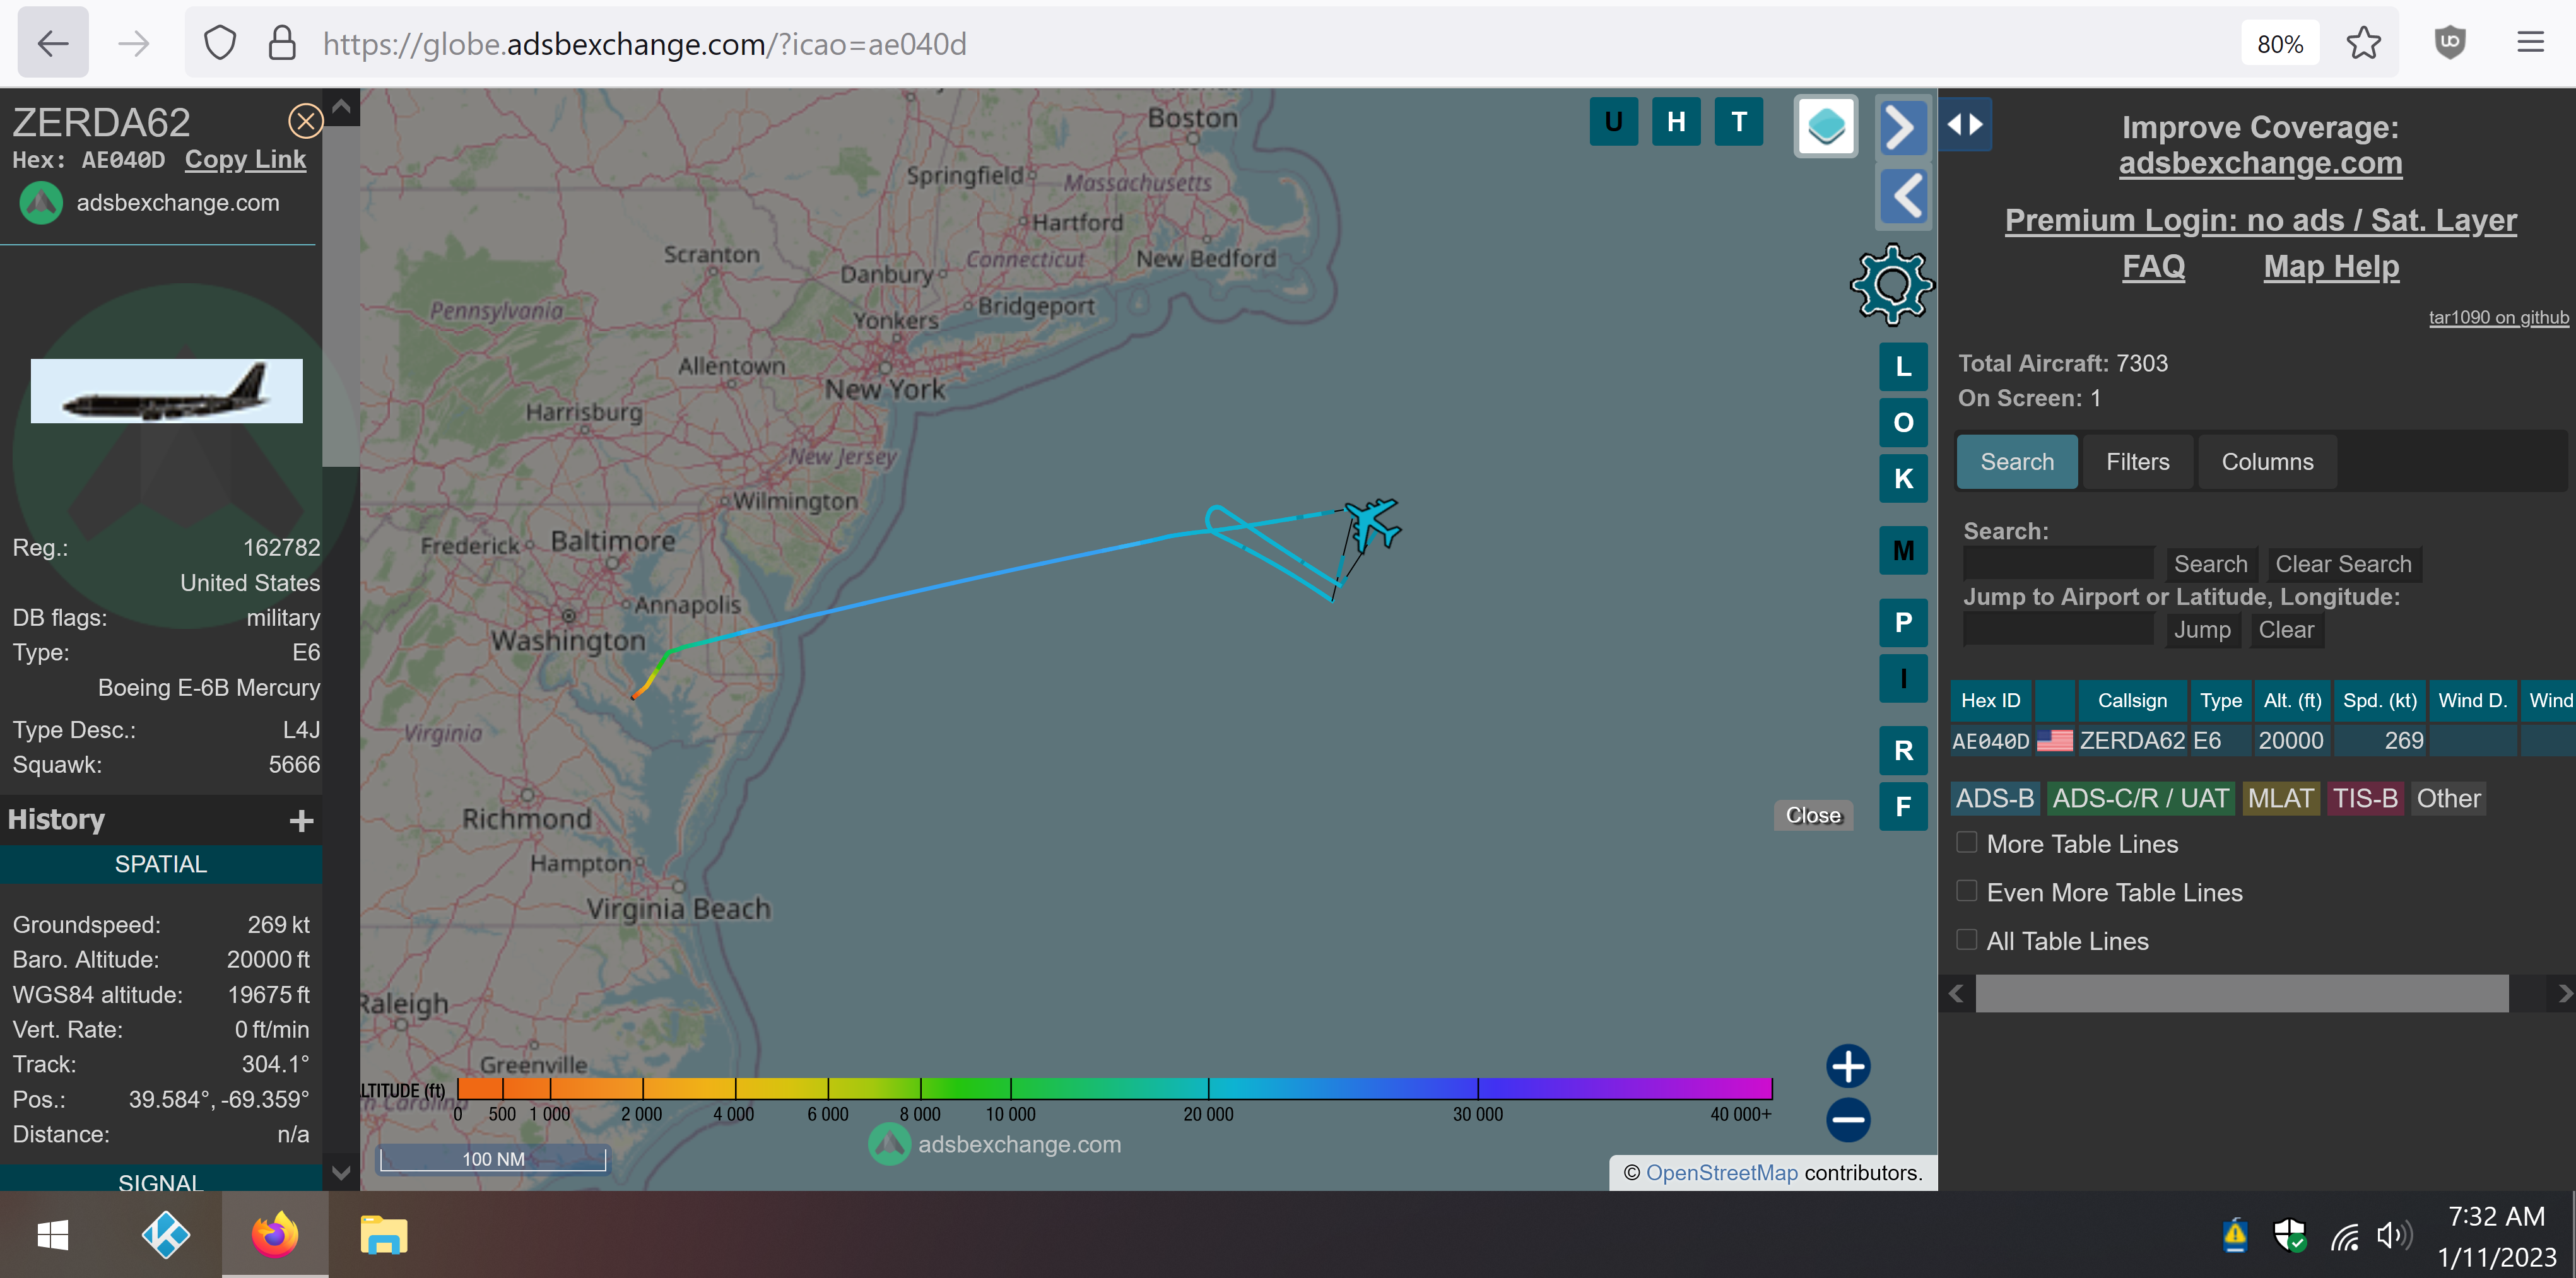The width and height of the screenshot is (2576, 1278).
Task: Open Kodi from the taskbar
Action: 165,1235
